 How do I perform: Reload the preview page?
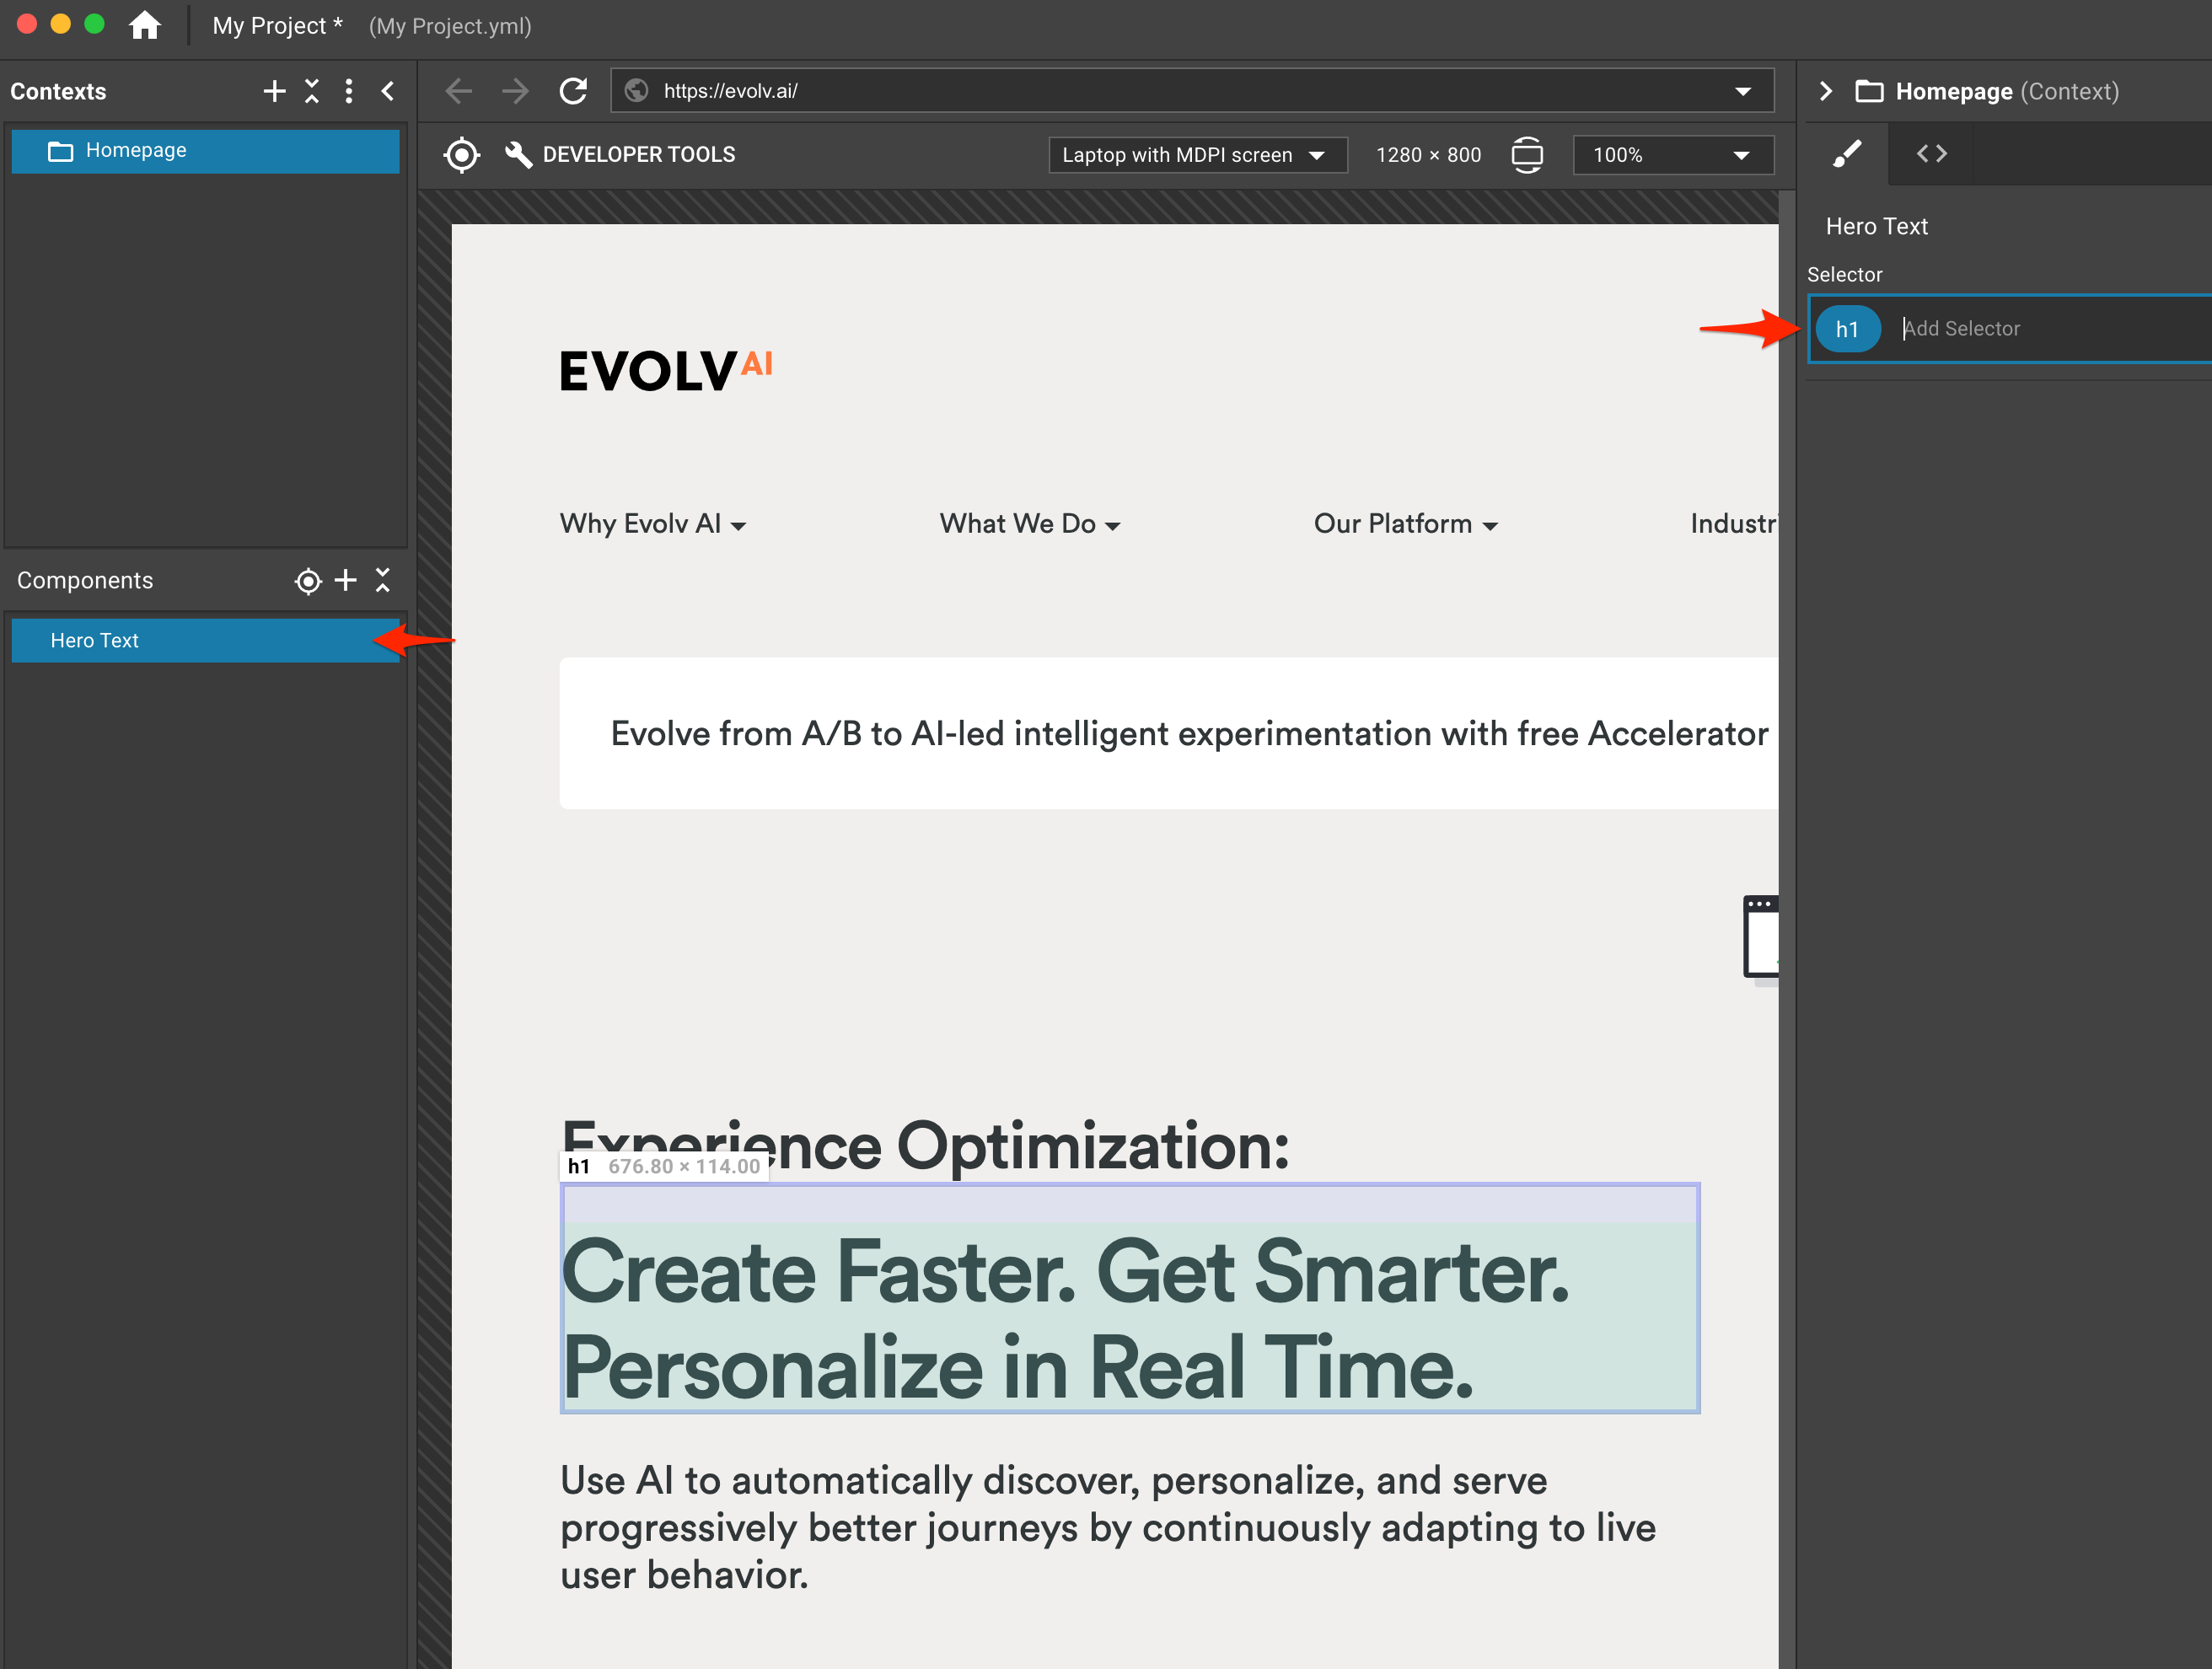(573, 91)
